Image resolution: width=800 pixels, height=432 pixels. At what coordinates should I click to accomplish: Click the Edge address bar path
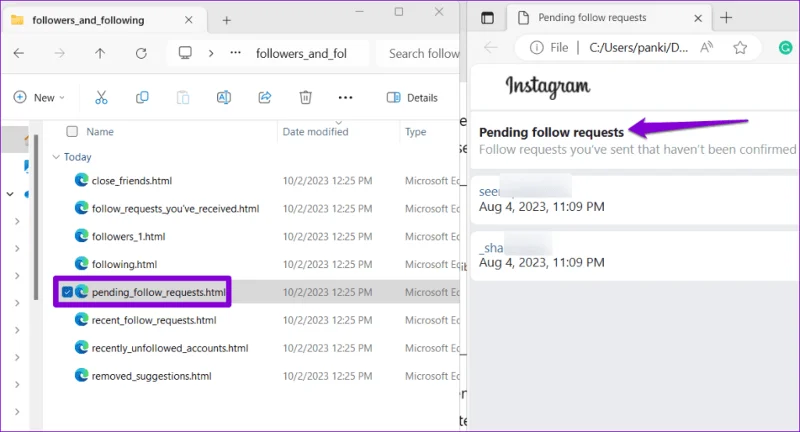(639, 47)
